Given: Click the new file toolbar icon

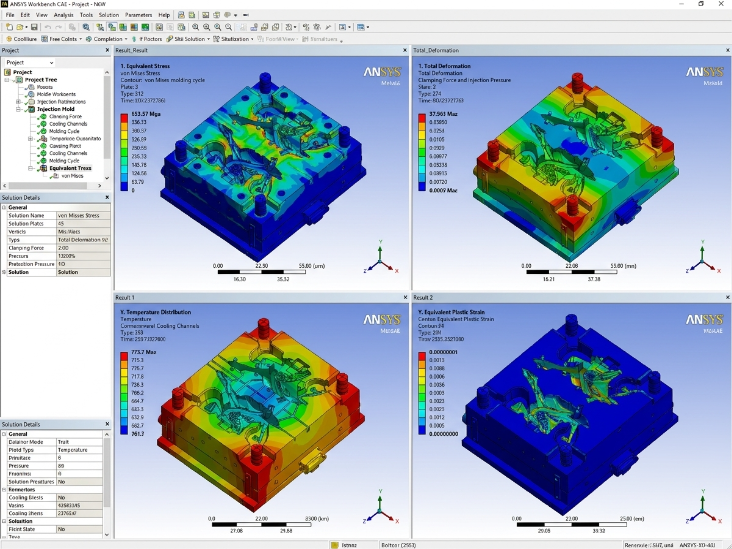Looking at the screenshot, I should click(9, 27).
